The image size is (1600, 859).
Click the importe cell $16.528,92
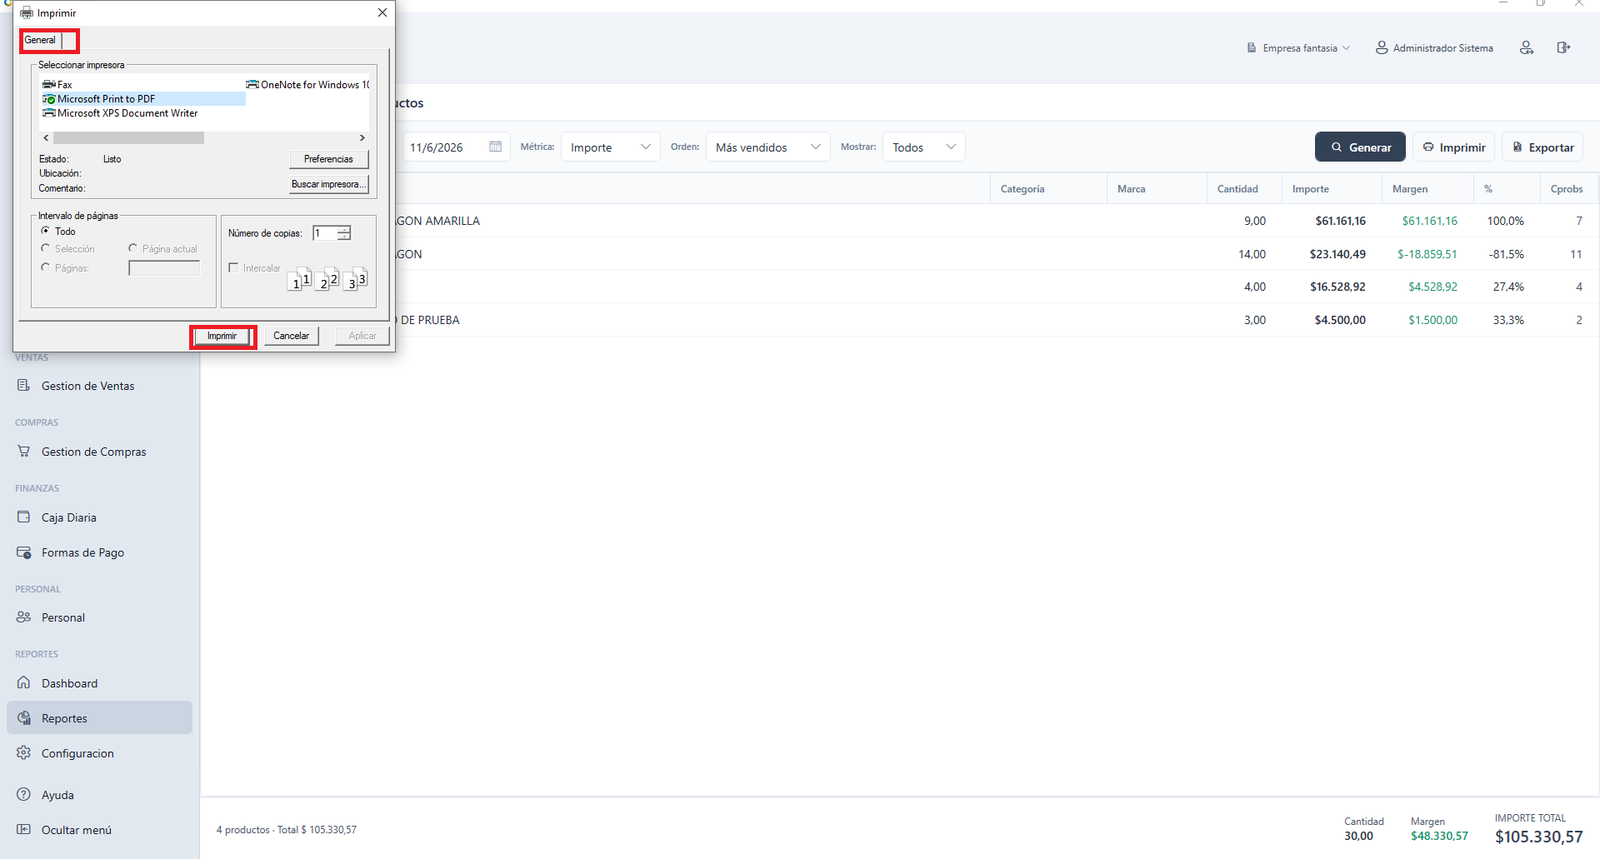[x=1338, y=287]
